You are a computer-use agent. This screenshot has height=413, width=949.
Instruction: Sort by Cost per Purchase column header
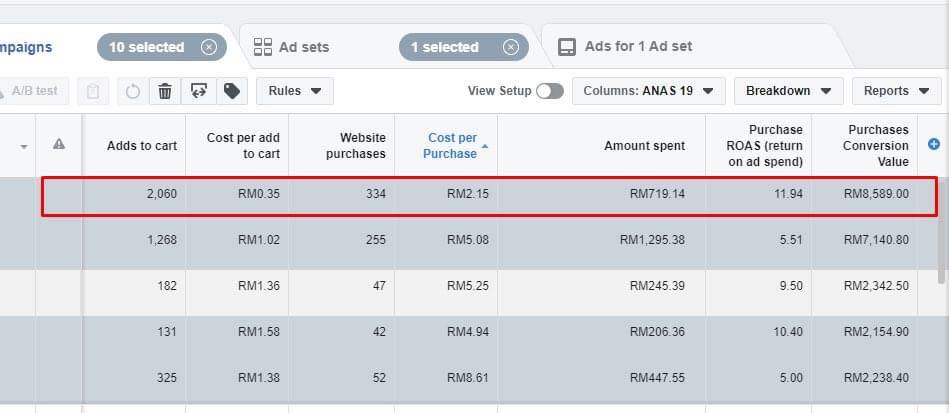pos(452,145)
